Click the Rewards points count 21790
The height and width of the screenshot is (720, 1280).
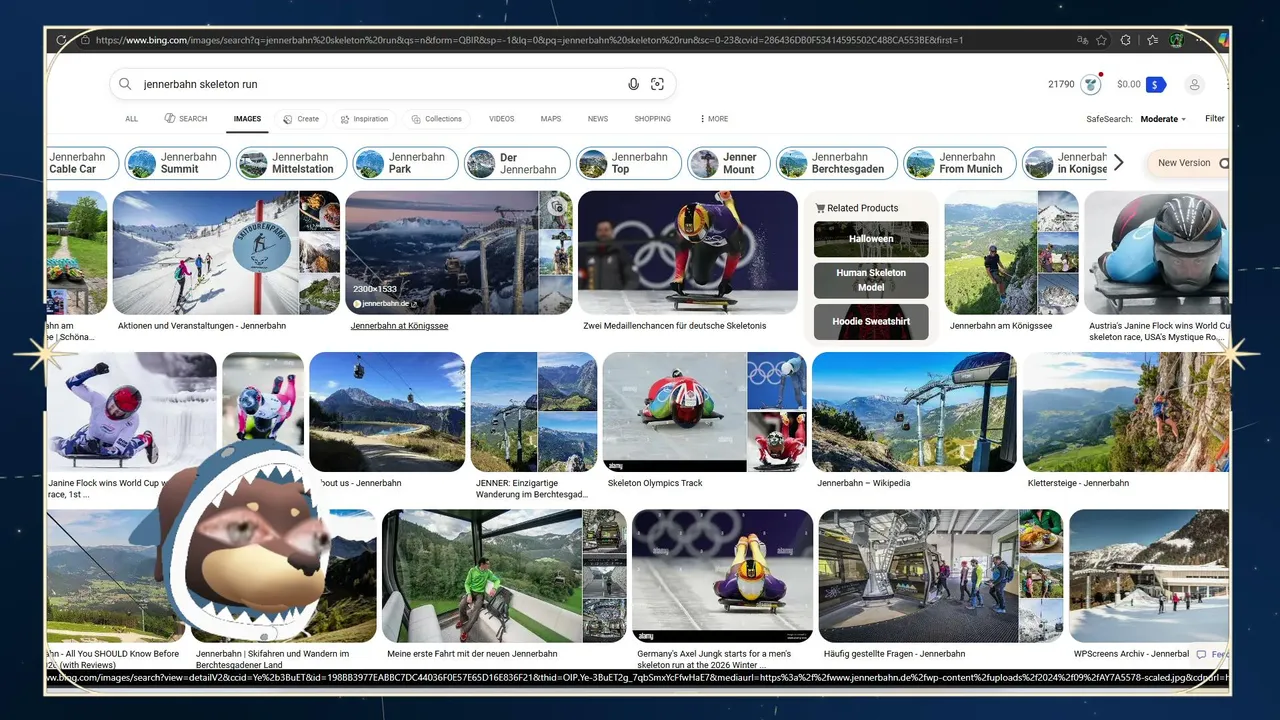point(1061,85)
